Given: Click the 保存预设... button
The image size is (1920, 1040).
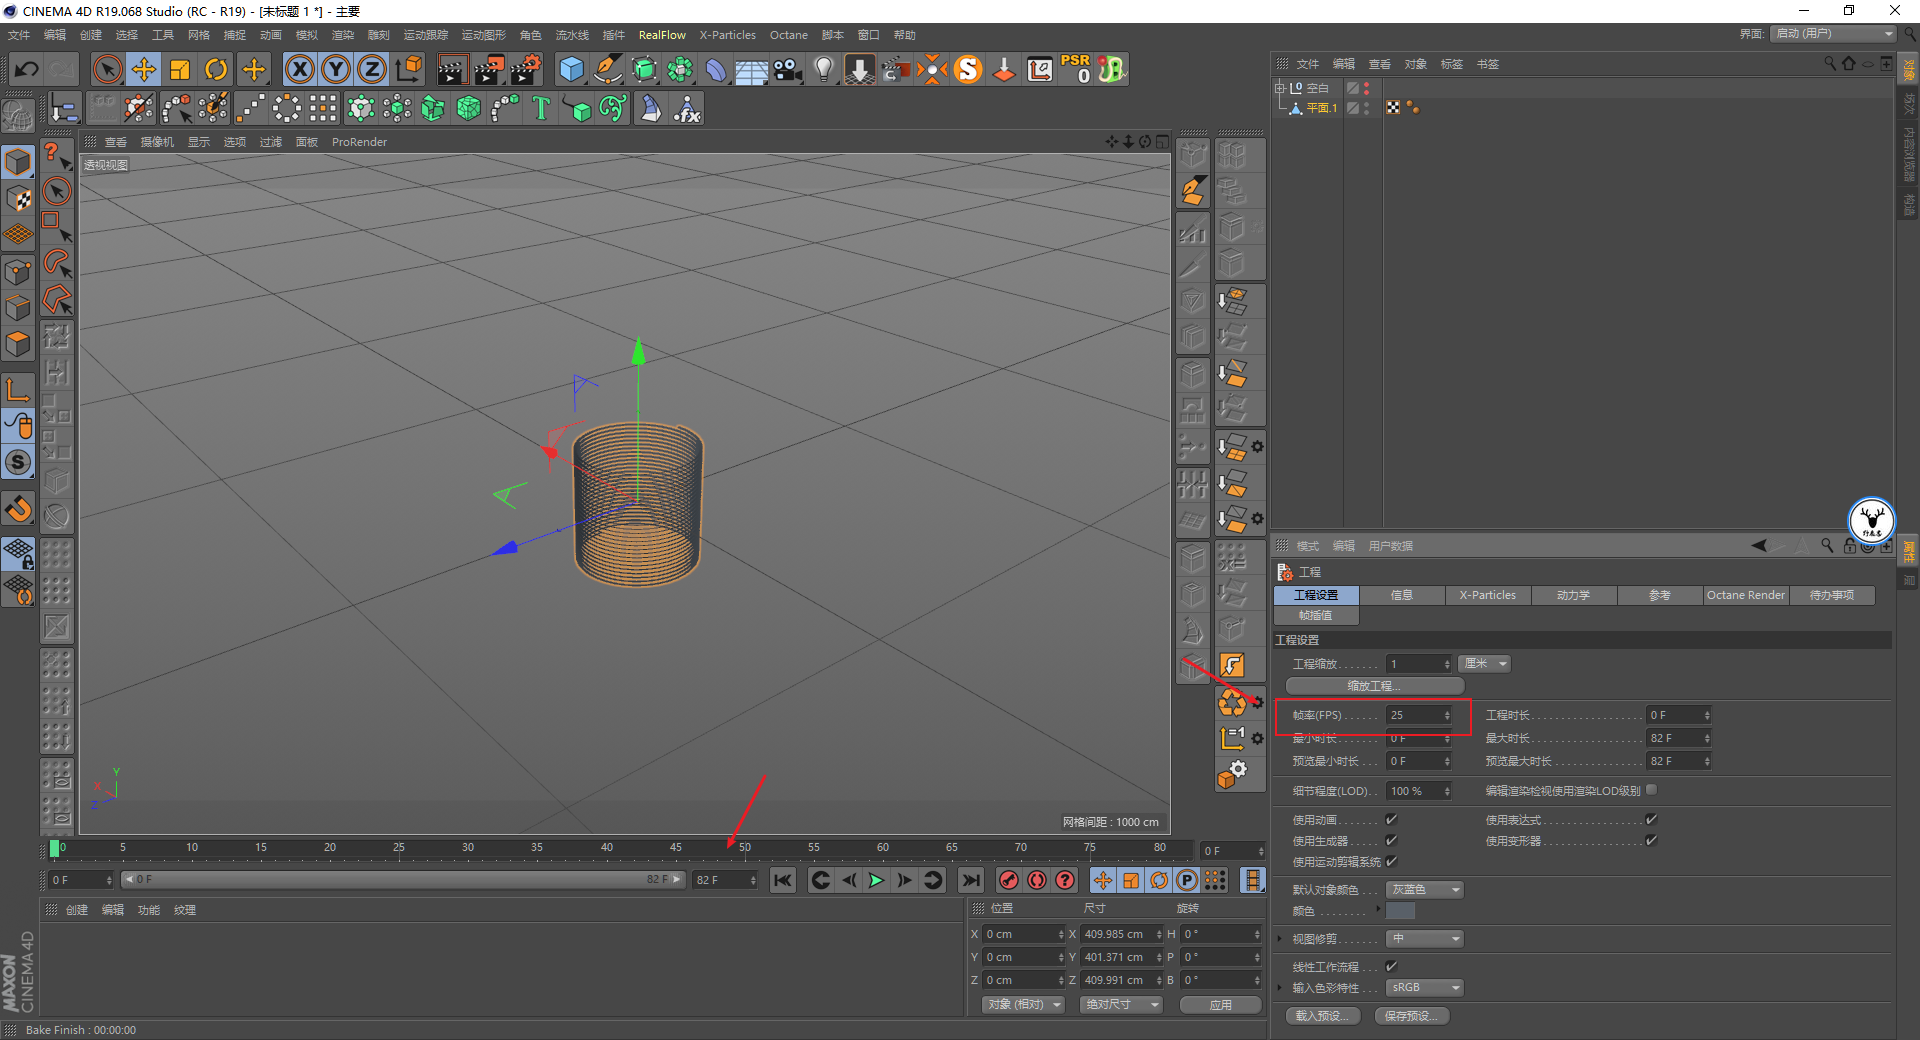Looking at the screenshot, I should coord(1411,1016).
